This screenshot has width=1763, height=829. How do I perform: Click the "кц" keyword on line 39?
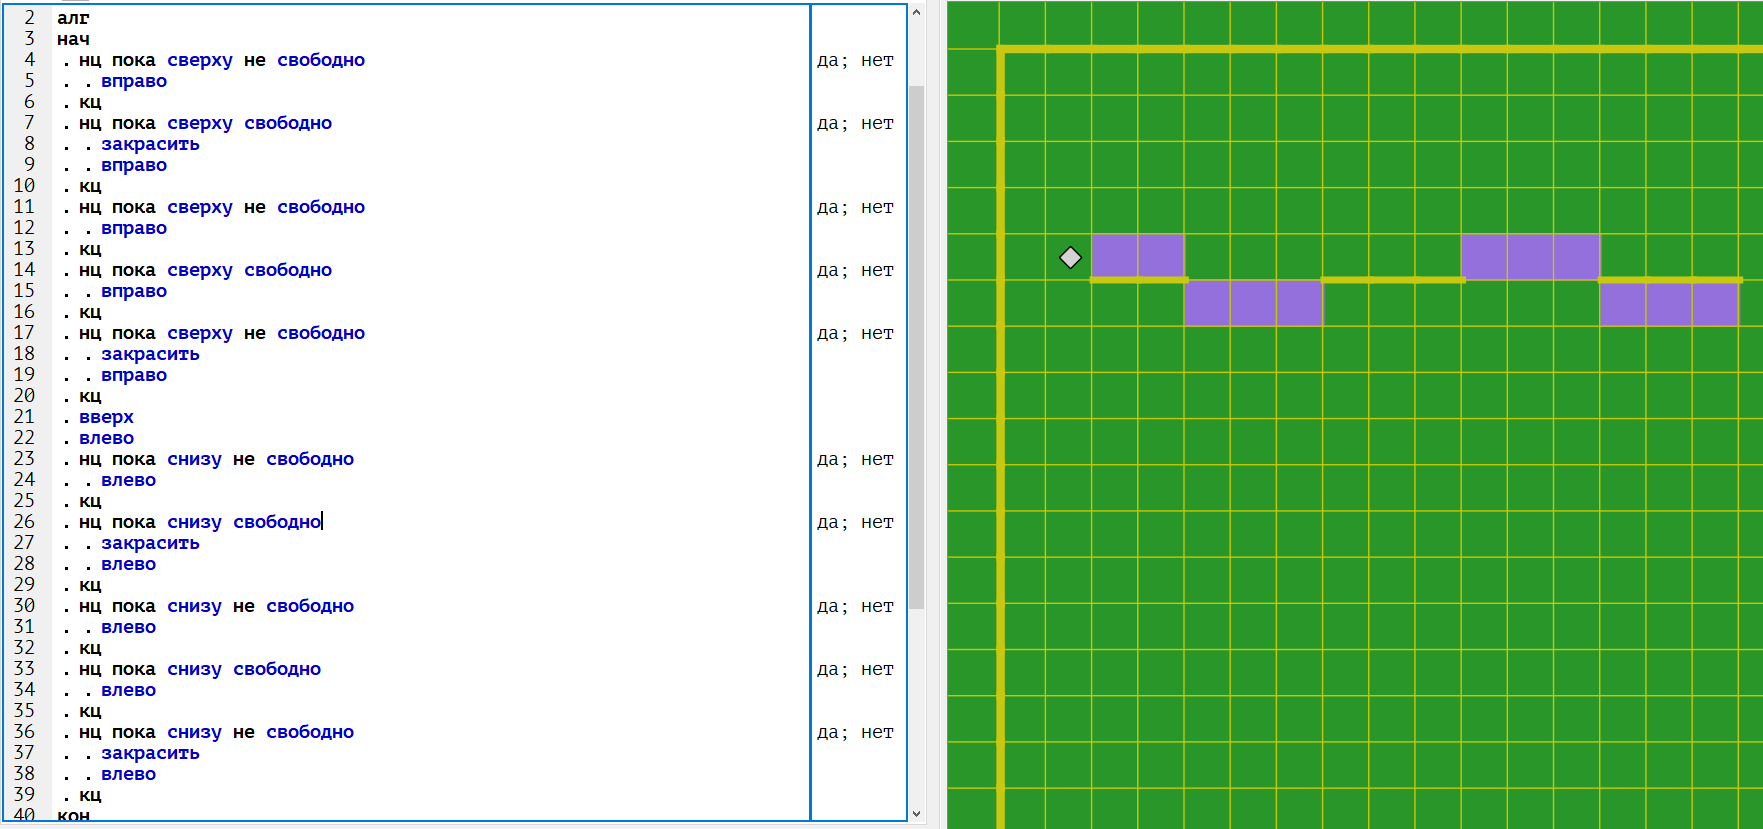pos(90,795)
